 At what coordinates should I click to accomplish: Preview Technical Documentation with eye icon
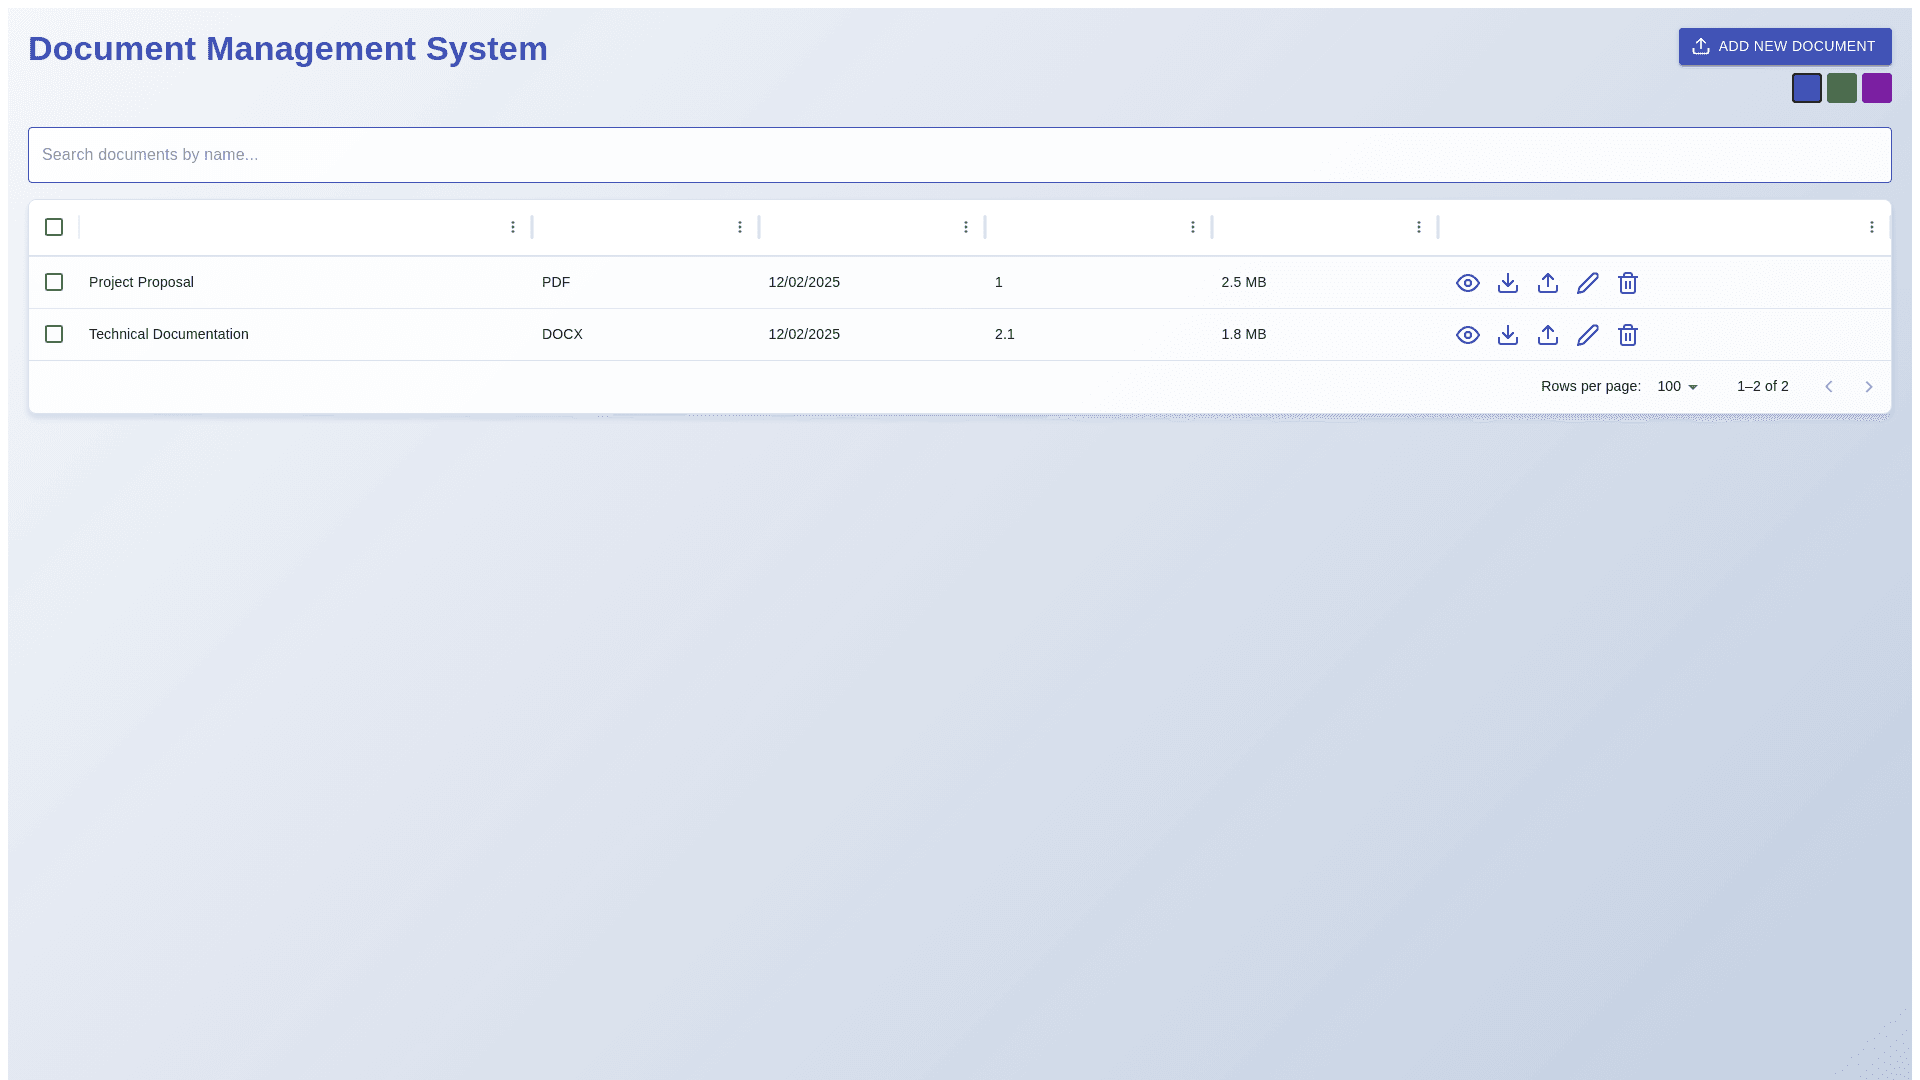(x=1467, y=335)
